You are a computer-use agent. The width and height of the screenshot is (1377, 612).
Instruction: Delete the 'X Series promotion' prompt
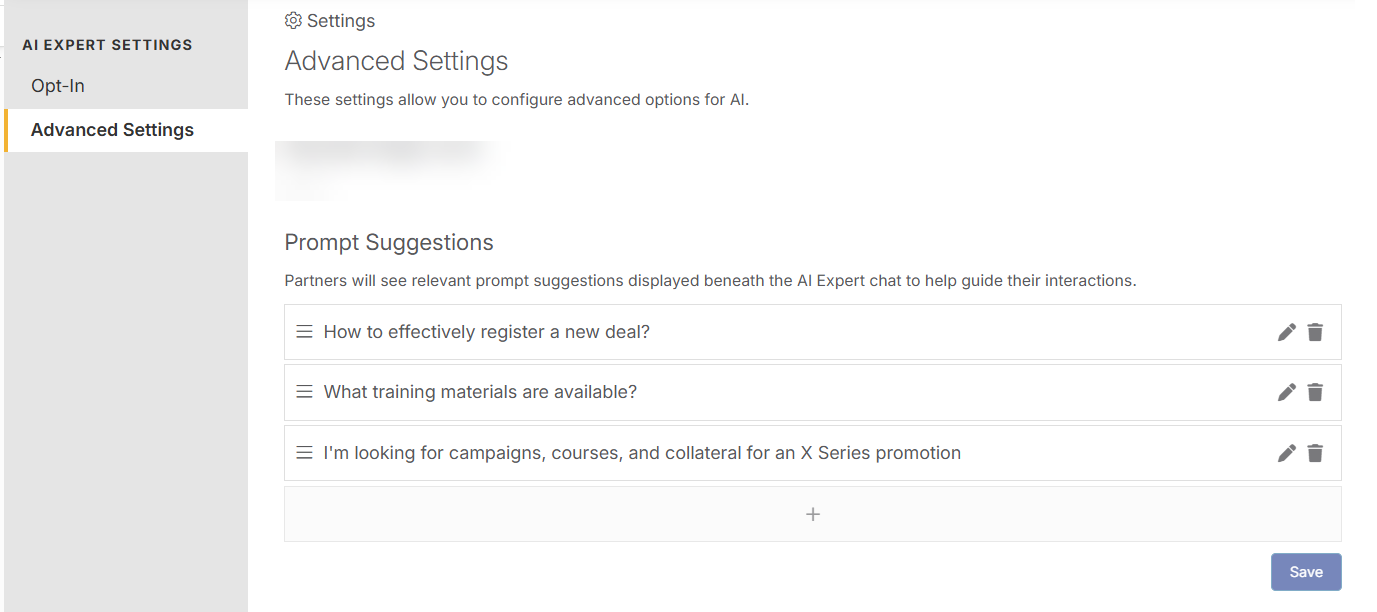click(1315, 453)
